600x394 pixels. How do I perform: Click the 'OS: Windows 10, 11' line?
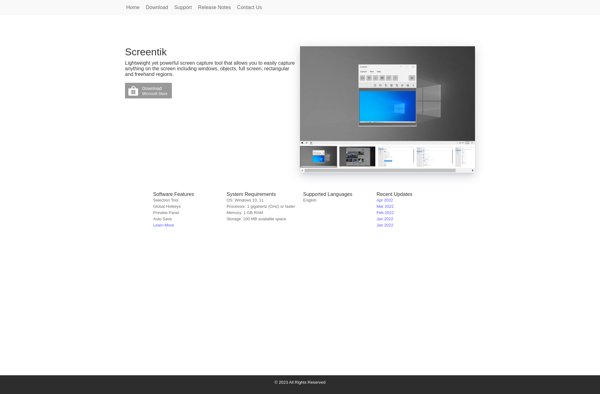245,200
